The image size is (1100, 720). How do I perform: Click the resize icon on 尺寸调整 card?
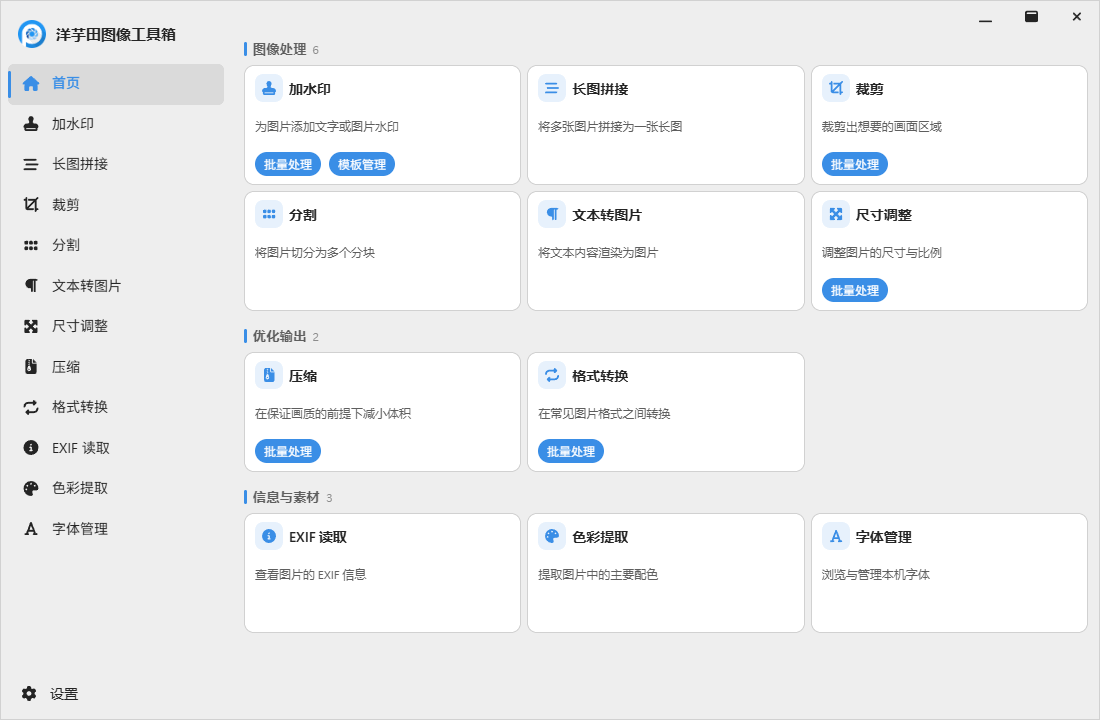pyautogui.click(x=836, y=214)
